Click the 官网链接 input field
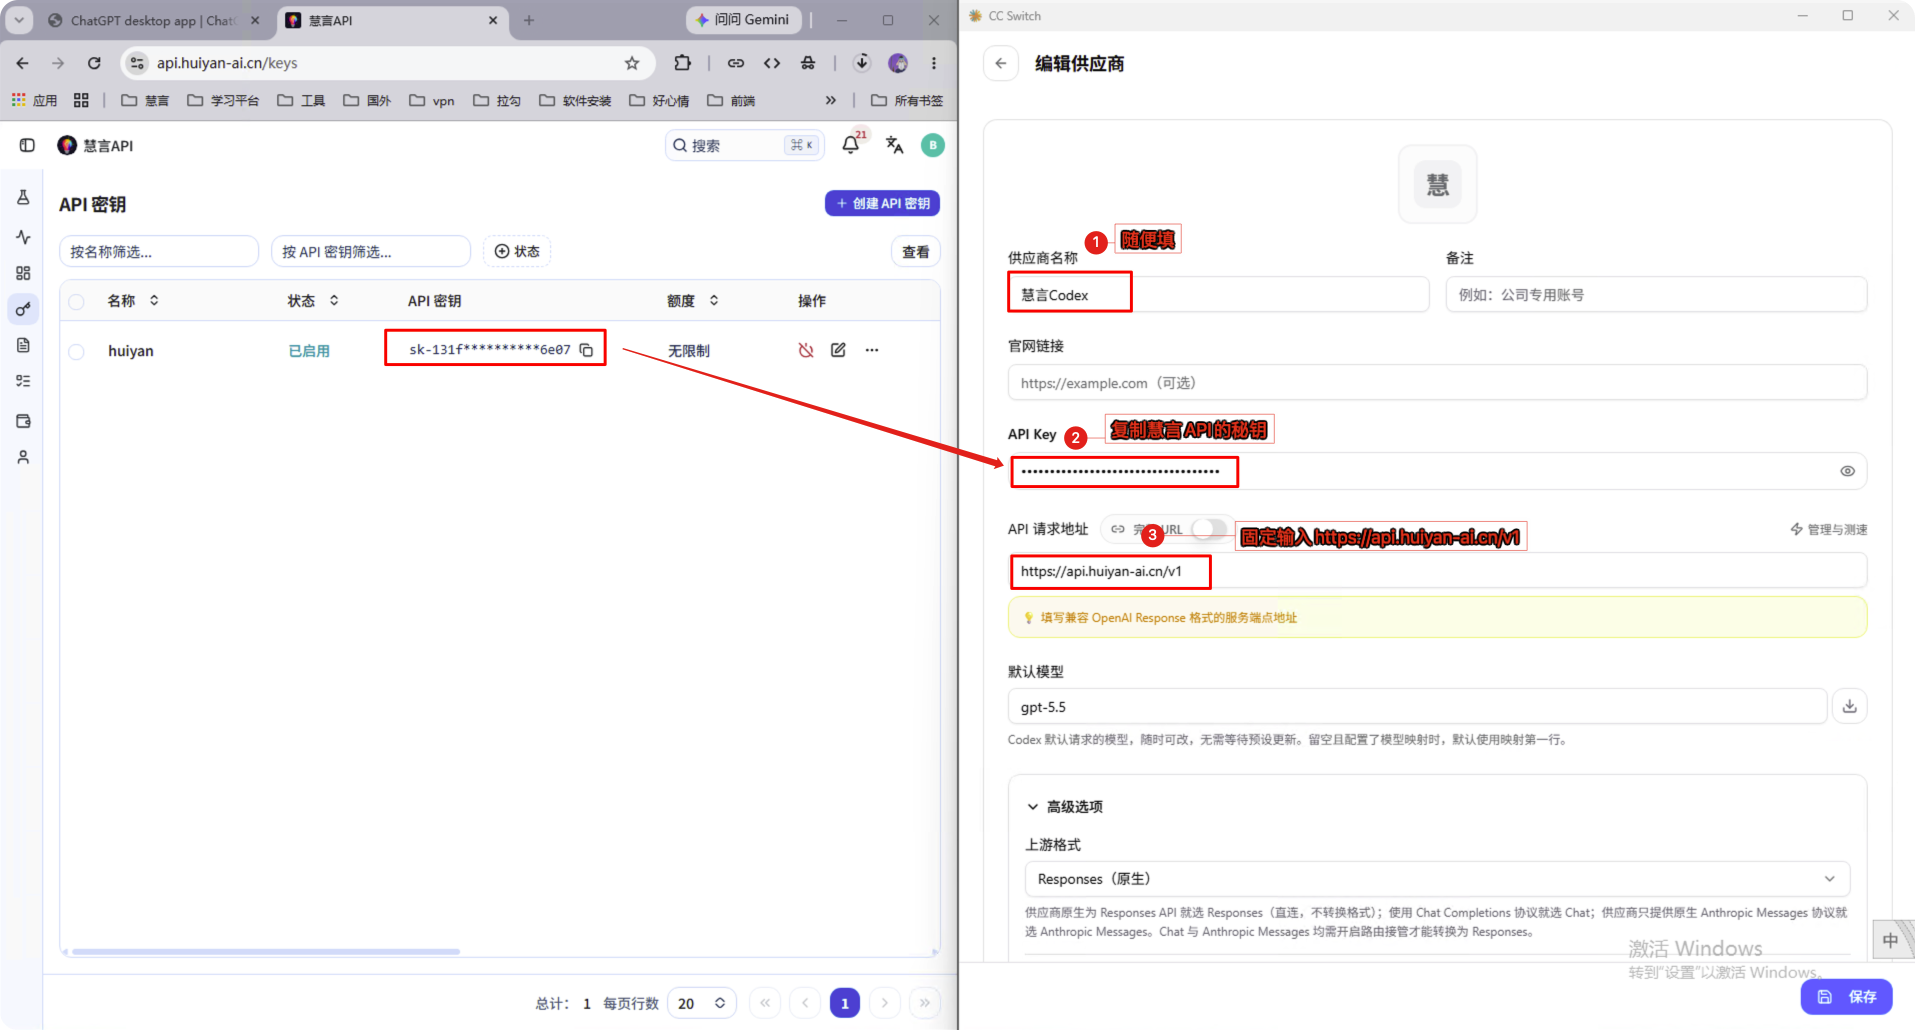This screenshot has width=1915, height=1030. click(x=1437, y=383)
